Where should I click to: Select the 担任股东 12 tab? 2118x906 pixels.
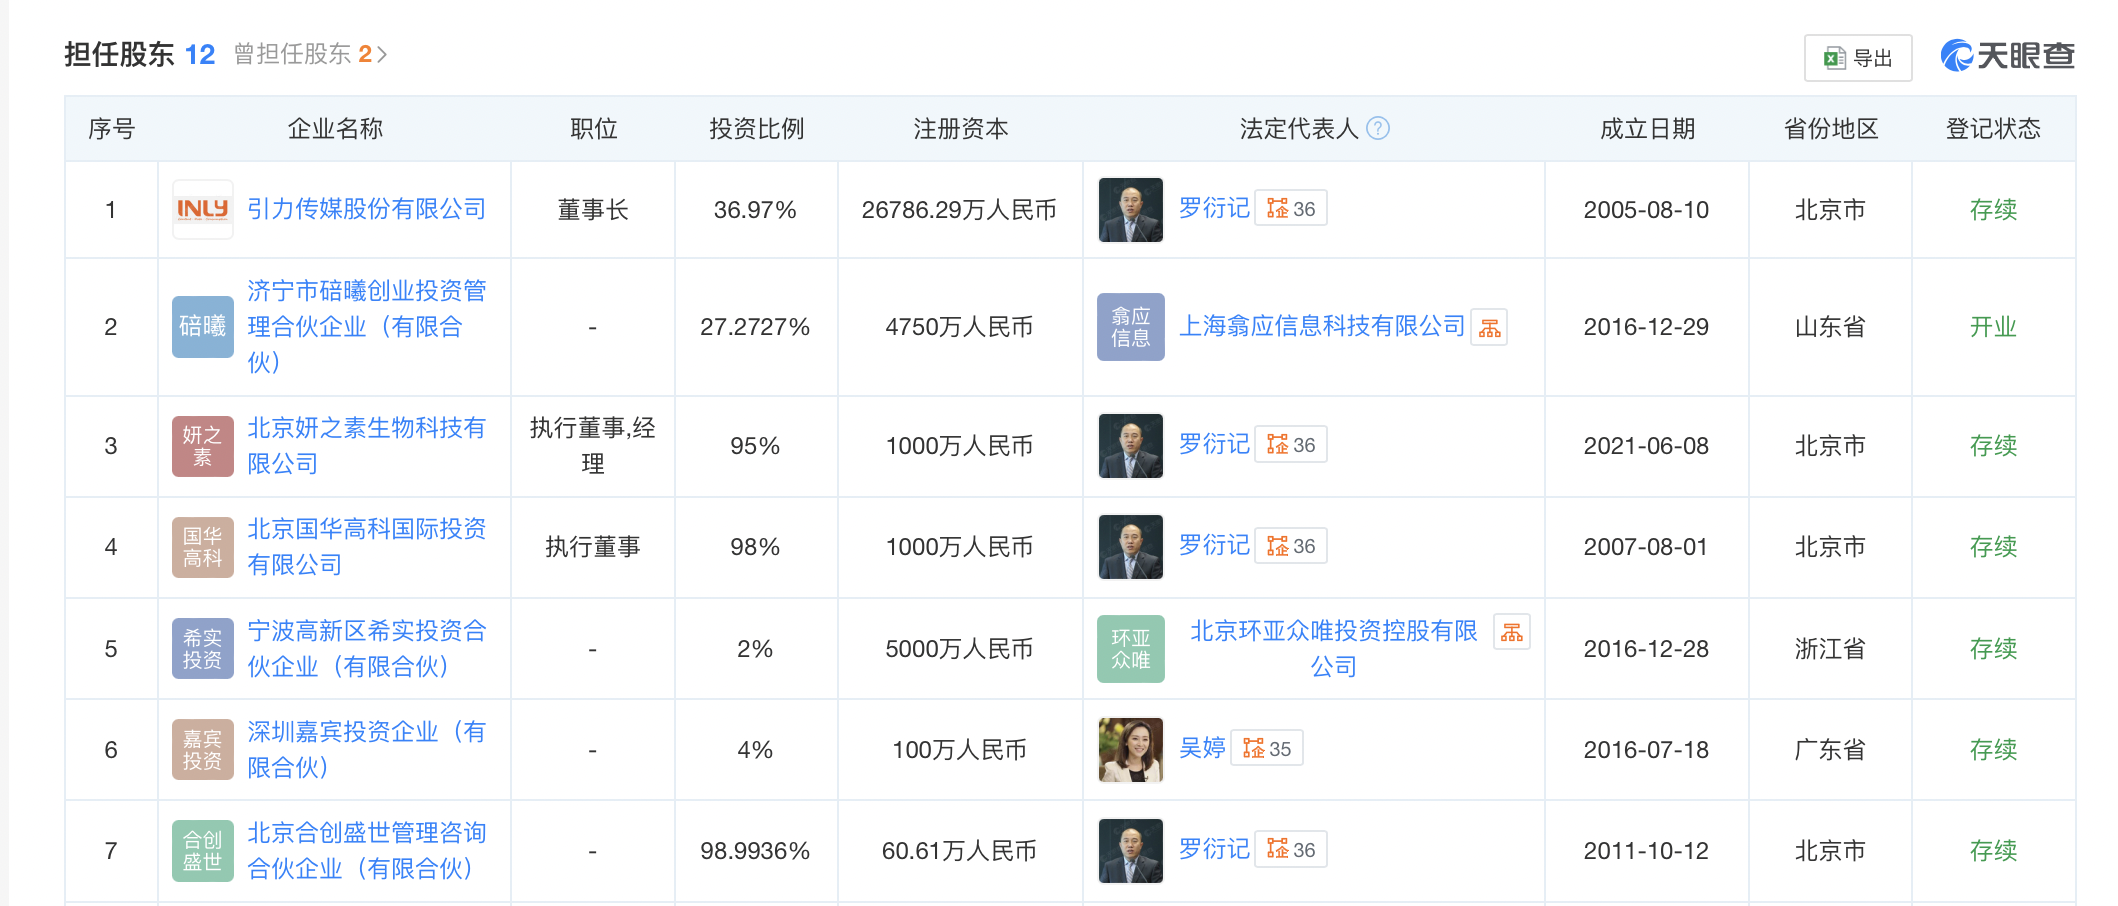(x=140, y=54)
